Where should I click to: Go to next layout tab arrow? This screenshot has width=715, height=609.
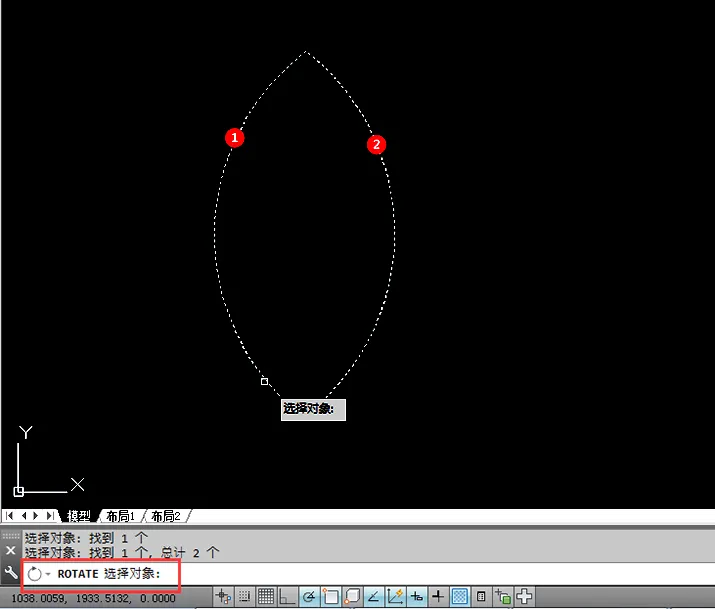[x=36, y=516]
